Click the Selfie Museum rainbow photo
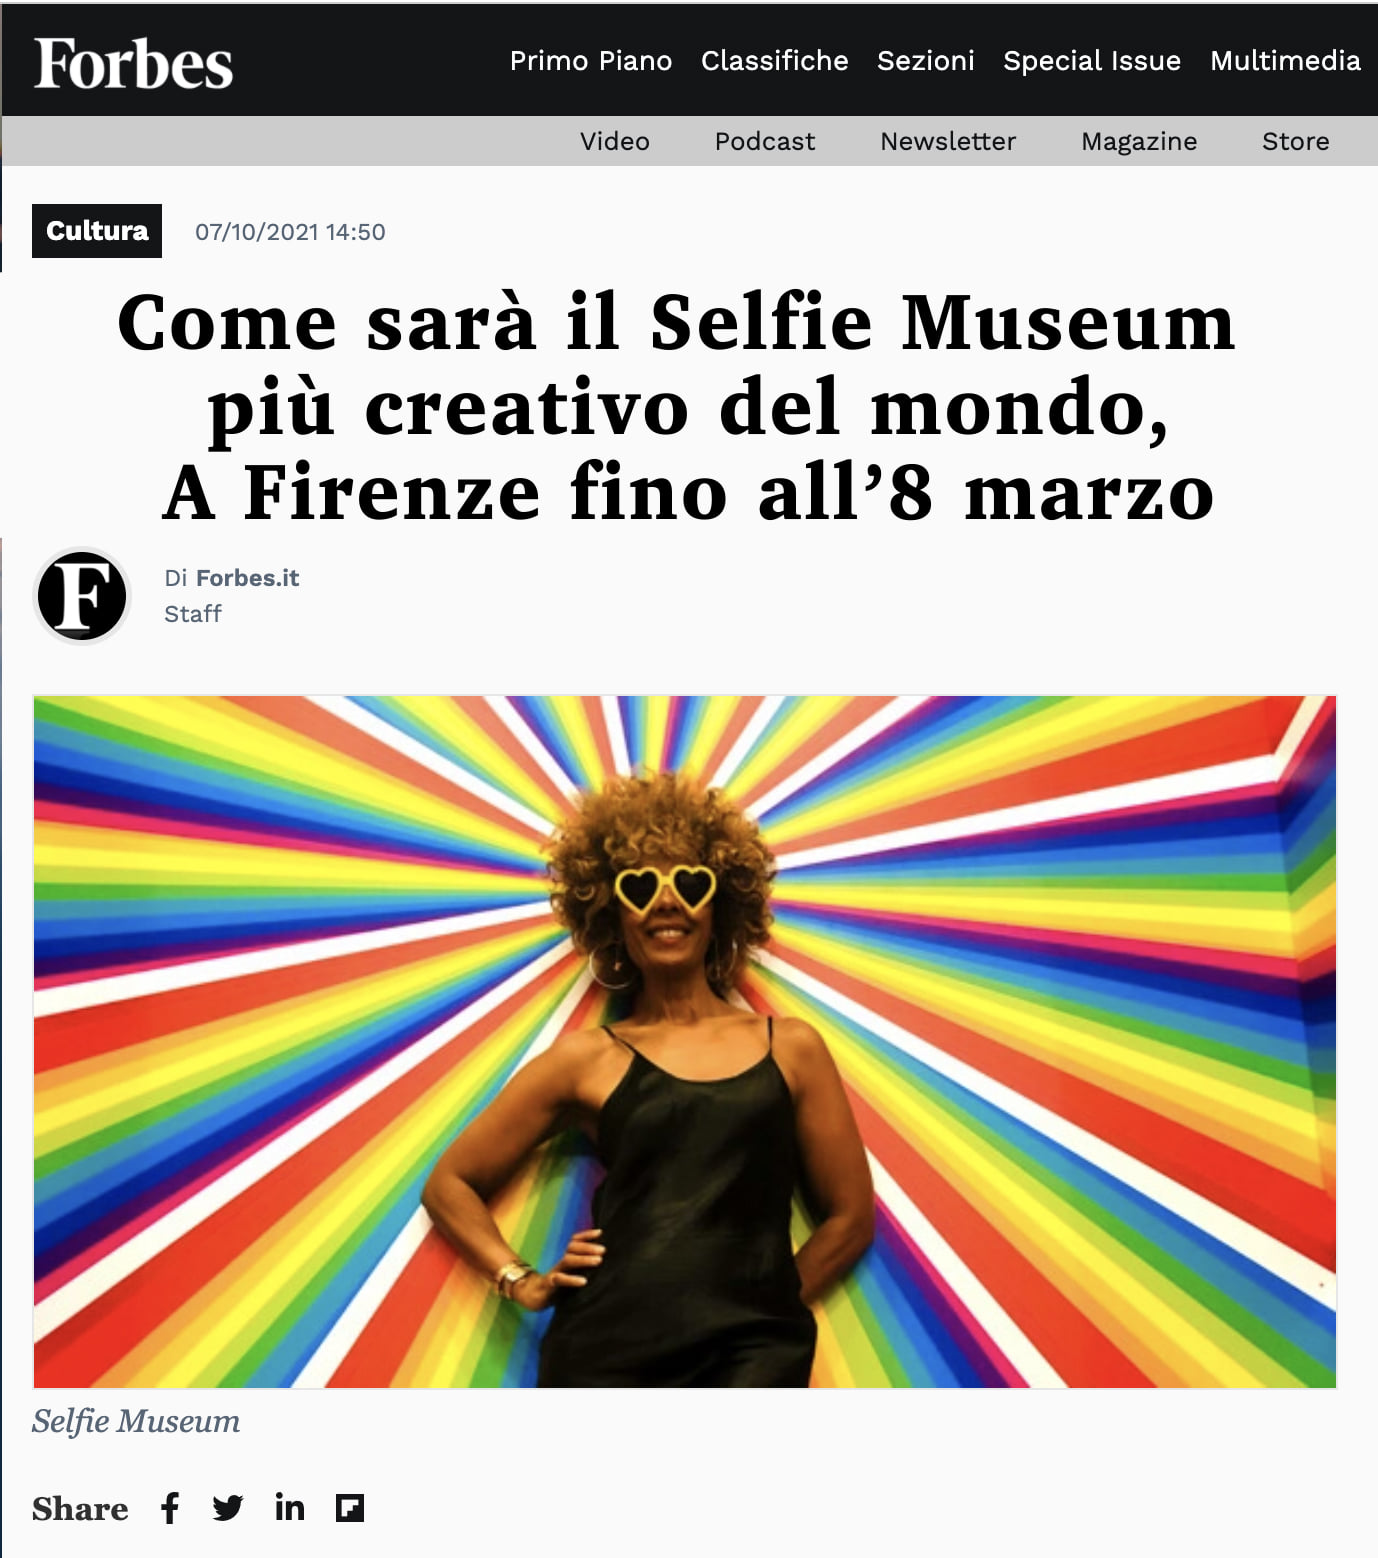Screen dimensions: 1378x1558 point(685,1042)
